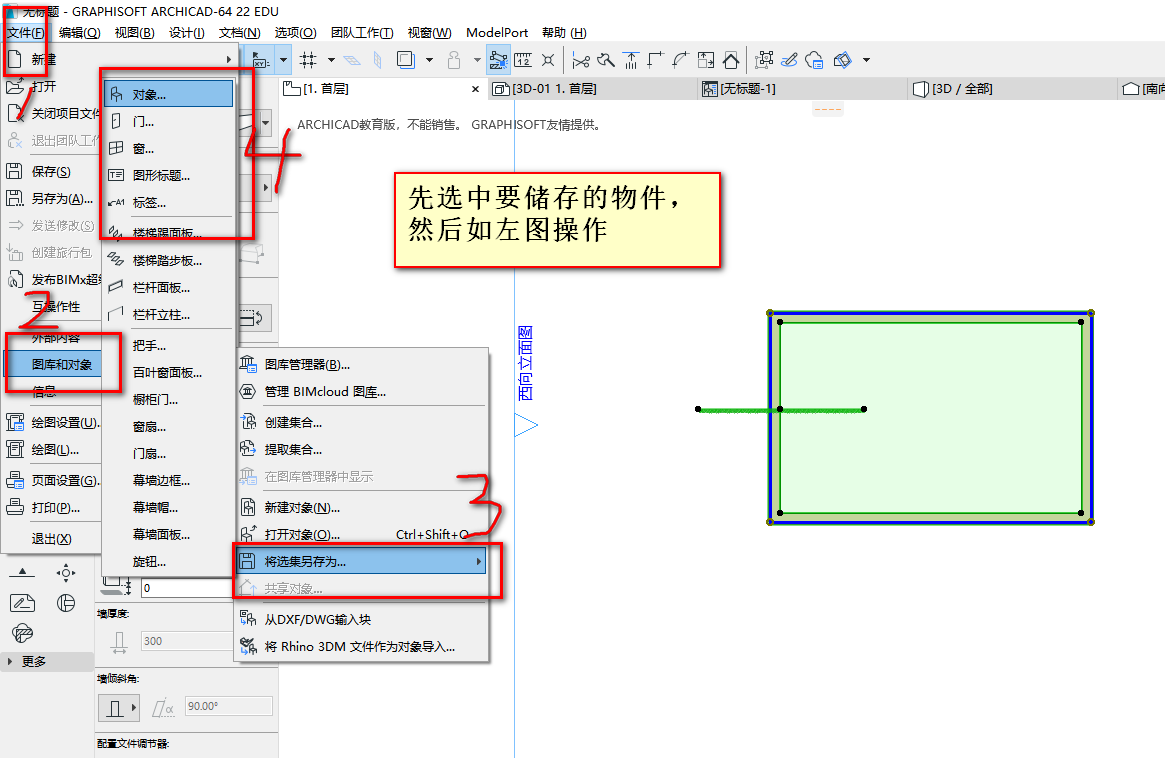
Task: Toggle the guide lines snapping icon
Action: coord(499,60)
